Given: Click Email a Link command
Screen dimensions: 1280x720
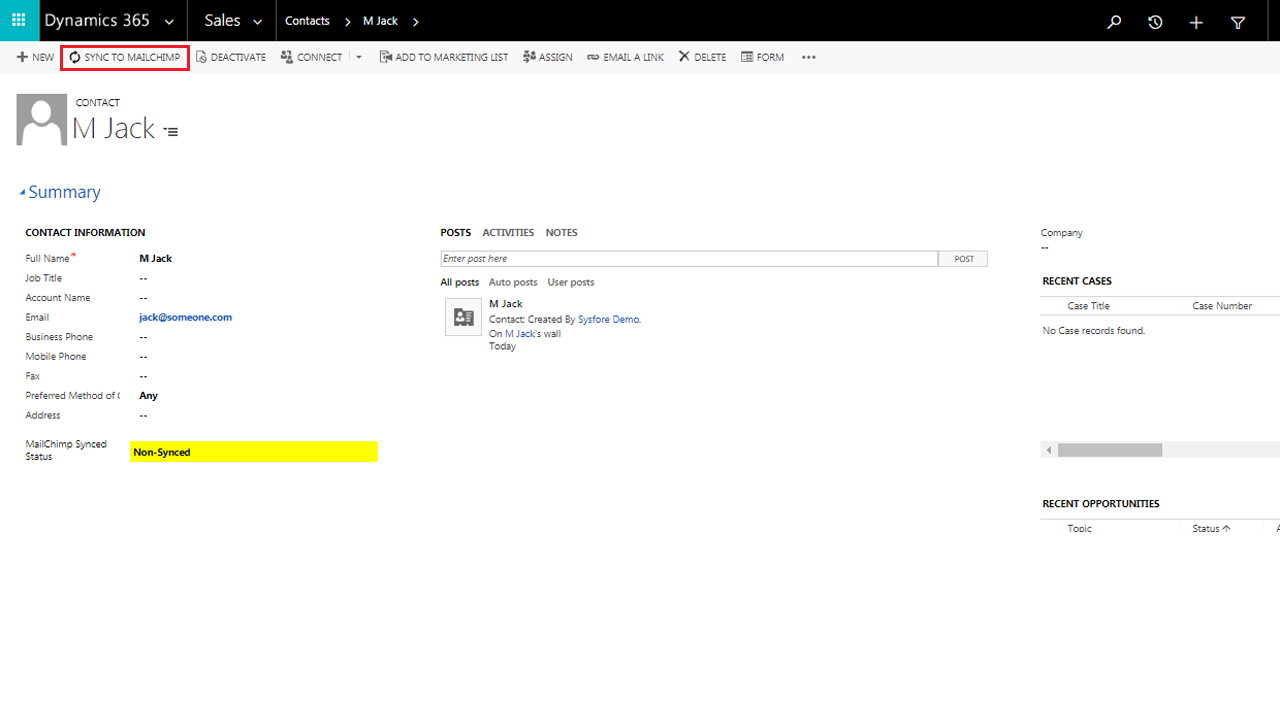Looking at the screenshot, I should click(625, 57).
